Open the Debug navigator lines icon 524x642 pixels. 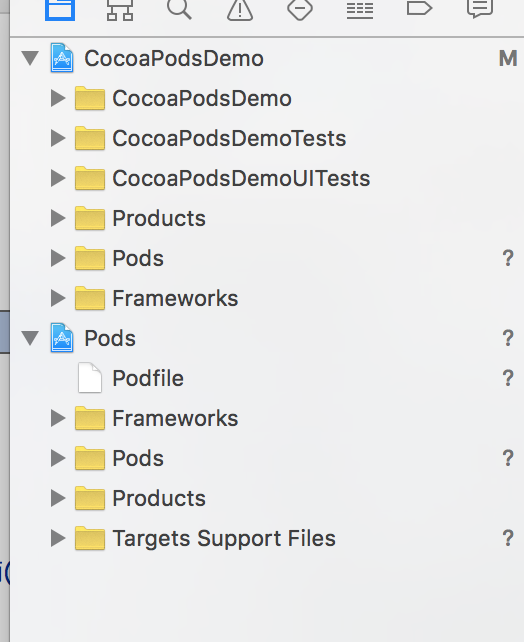360,10
